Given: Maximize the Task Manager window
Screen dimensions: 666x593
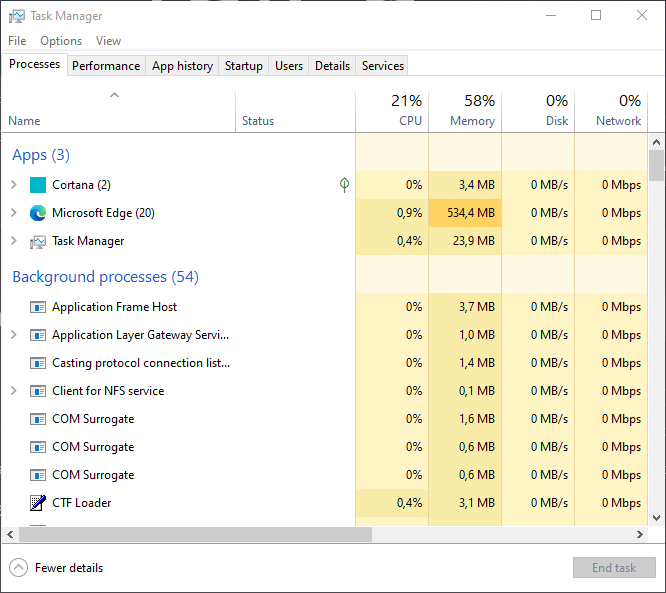Looking at the screenshot, I should (596, 16).
